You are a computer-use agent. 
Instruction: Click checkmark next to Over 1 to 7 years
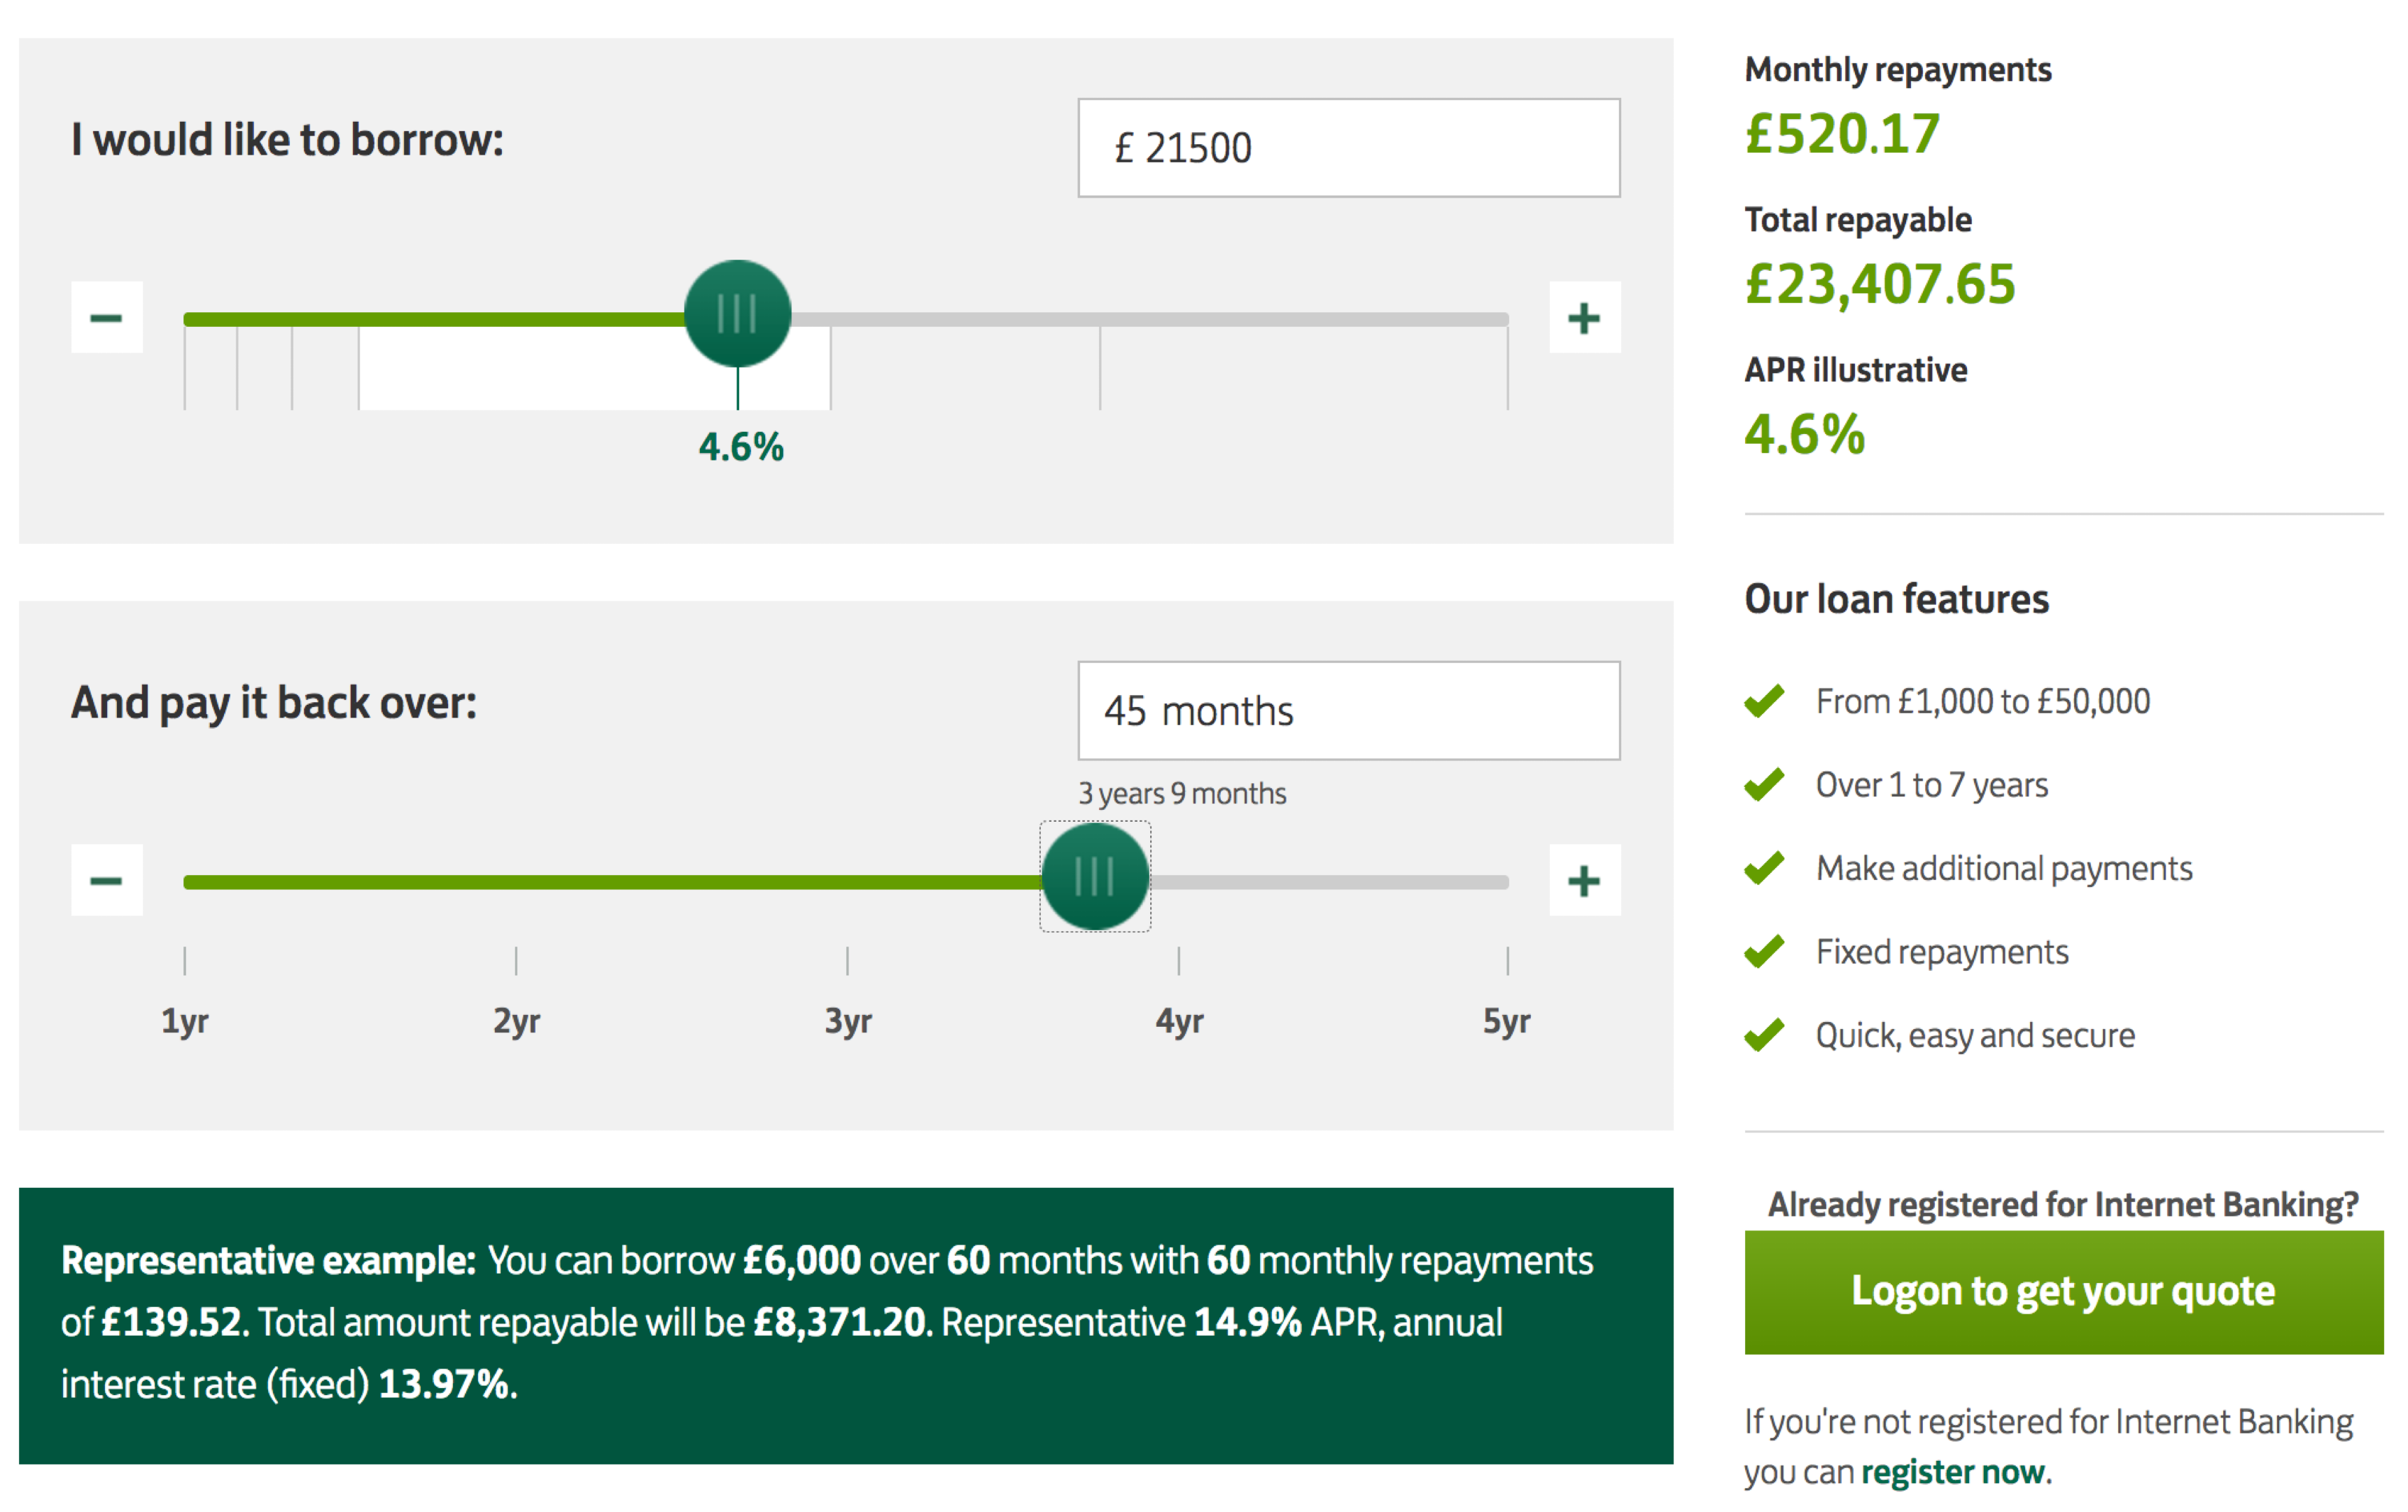pos(1764,785)
